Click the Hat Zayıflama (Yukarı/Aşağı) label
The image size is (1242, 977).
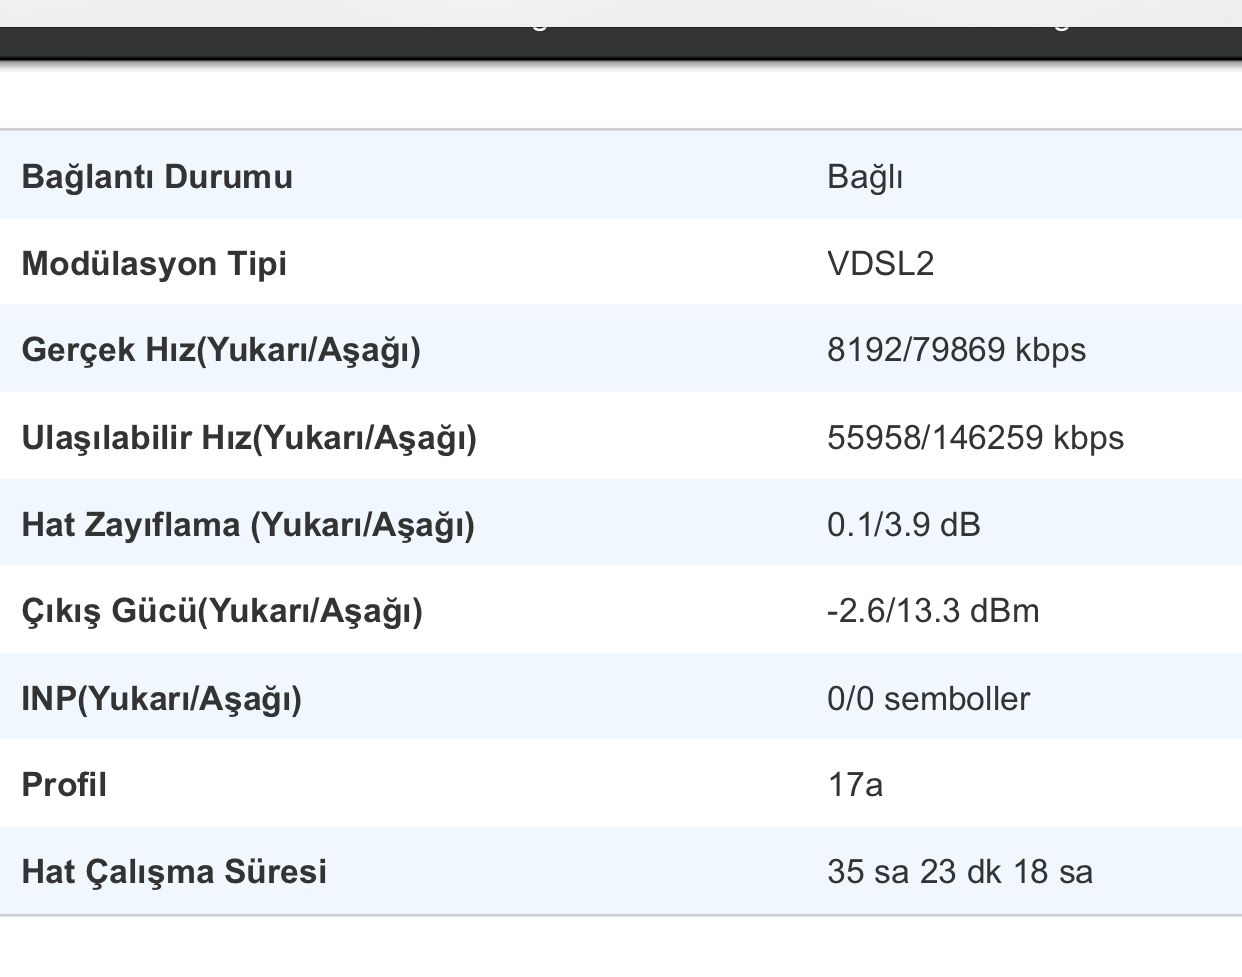248,525
